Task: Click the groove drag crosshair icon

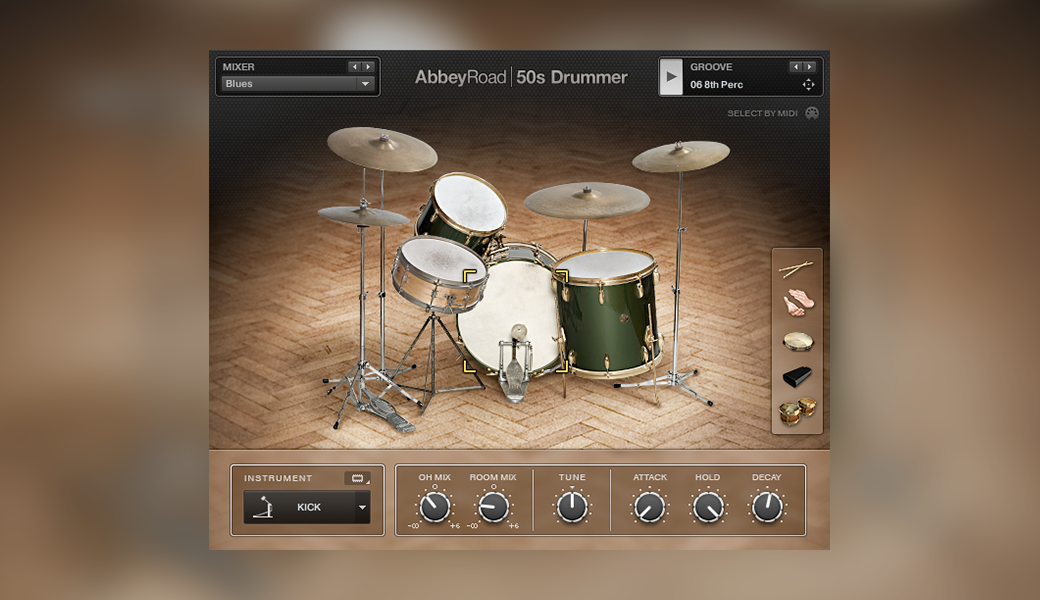Action: (x=808, y=84)
